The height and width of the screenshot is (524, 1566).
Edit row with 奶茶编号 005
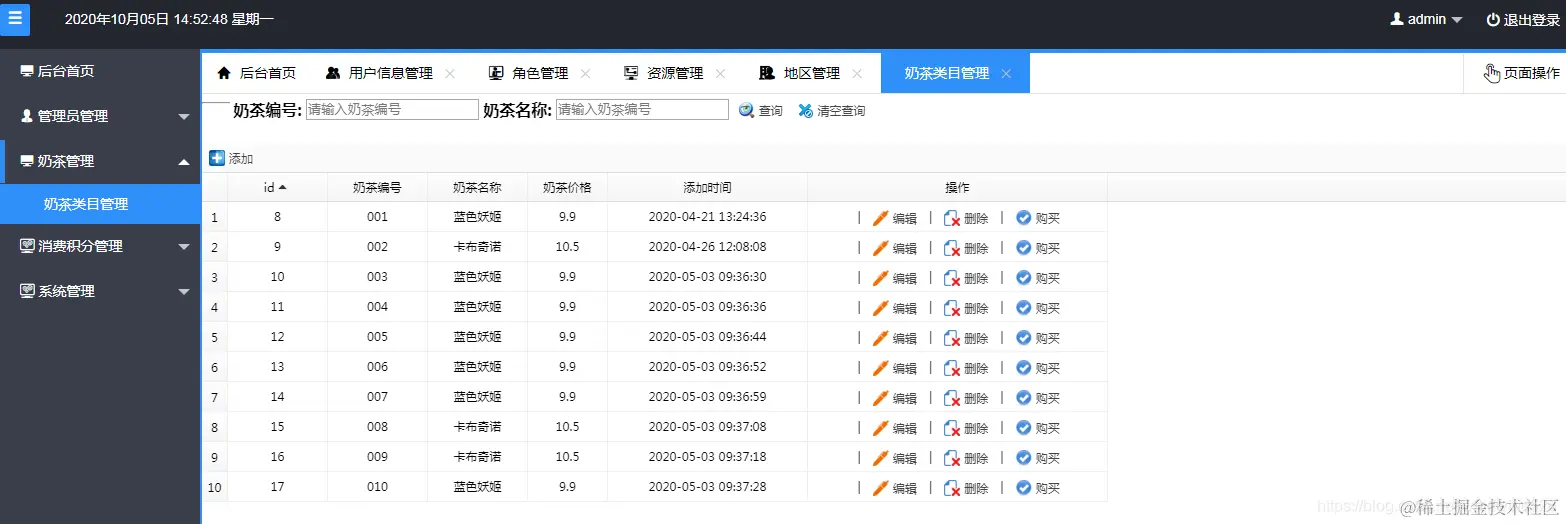click(x=895, y=338)
